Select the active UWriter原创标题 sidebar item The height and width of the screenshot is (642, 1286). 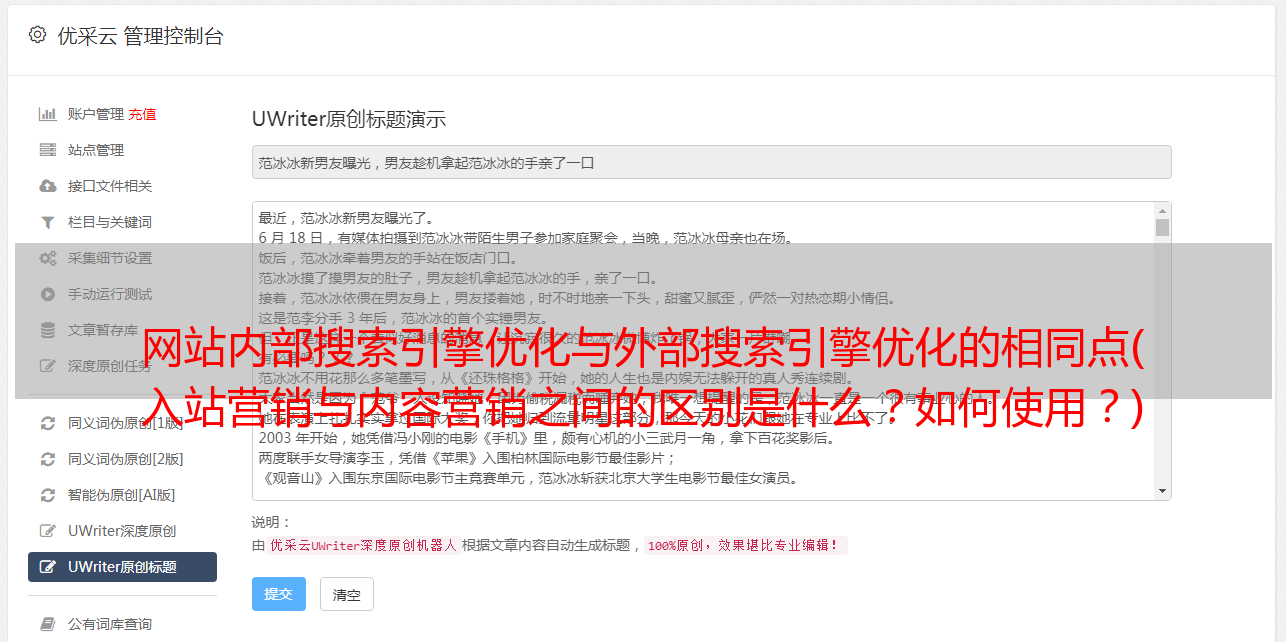pyautogui.click(x=122, y=567)
